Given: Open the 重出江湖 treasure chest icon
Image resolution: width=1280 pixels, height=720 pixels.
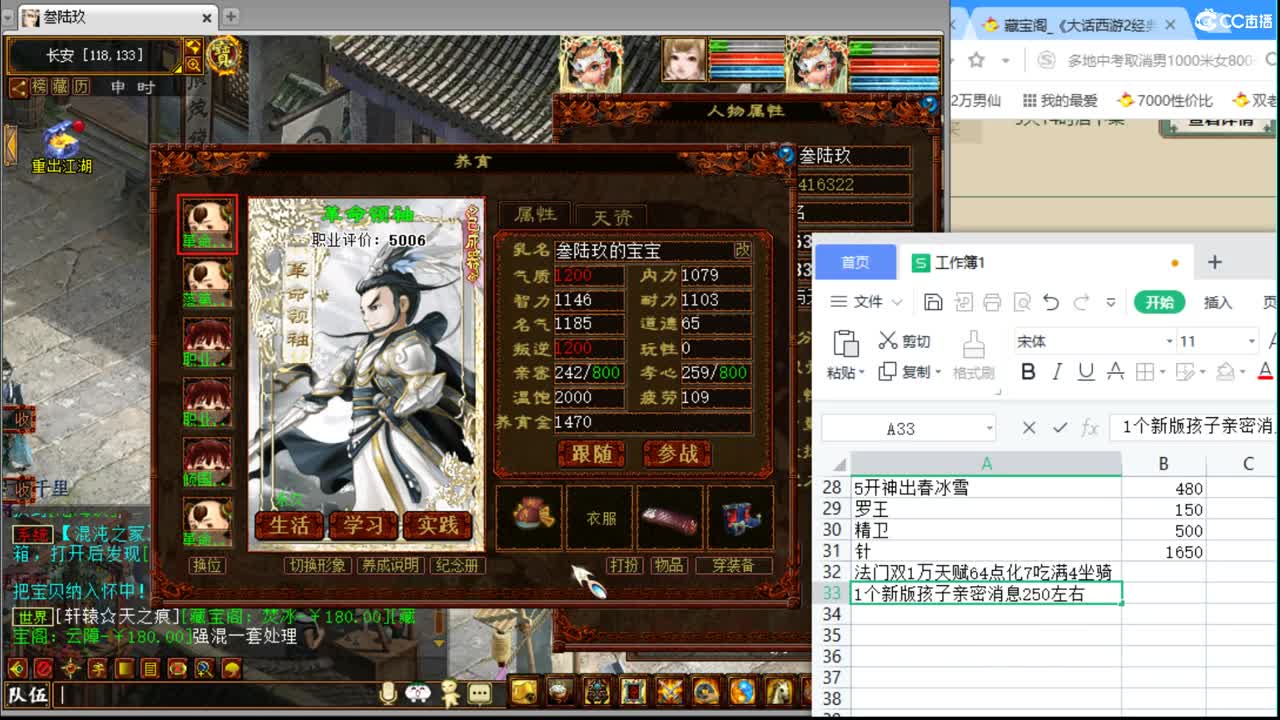Looking at the screenshot, I should [62, 140].
